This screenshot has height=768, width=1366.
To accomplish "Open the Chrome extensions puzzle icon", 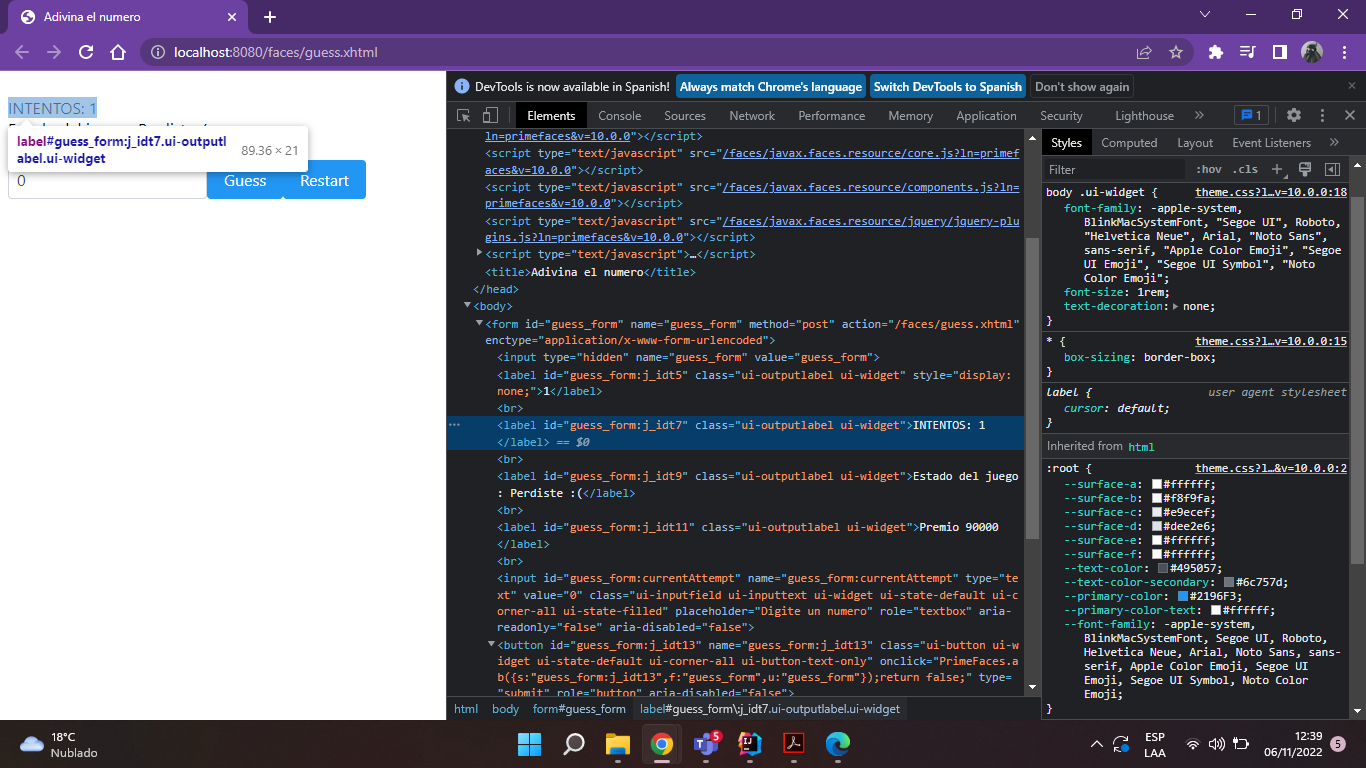I will 1216,52.
